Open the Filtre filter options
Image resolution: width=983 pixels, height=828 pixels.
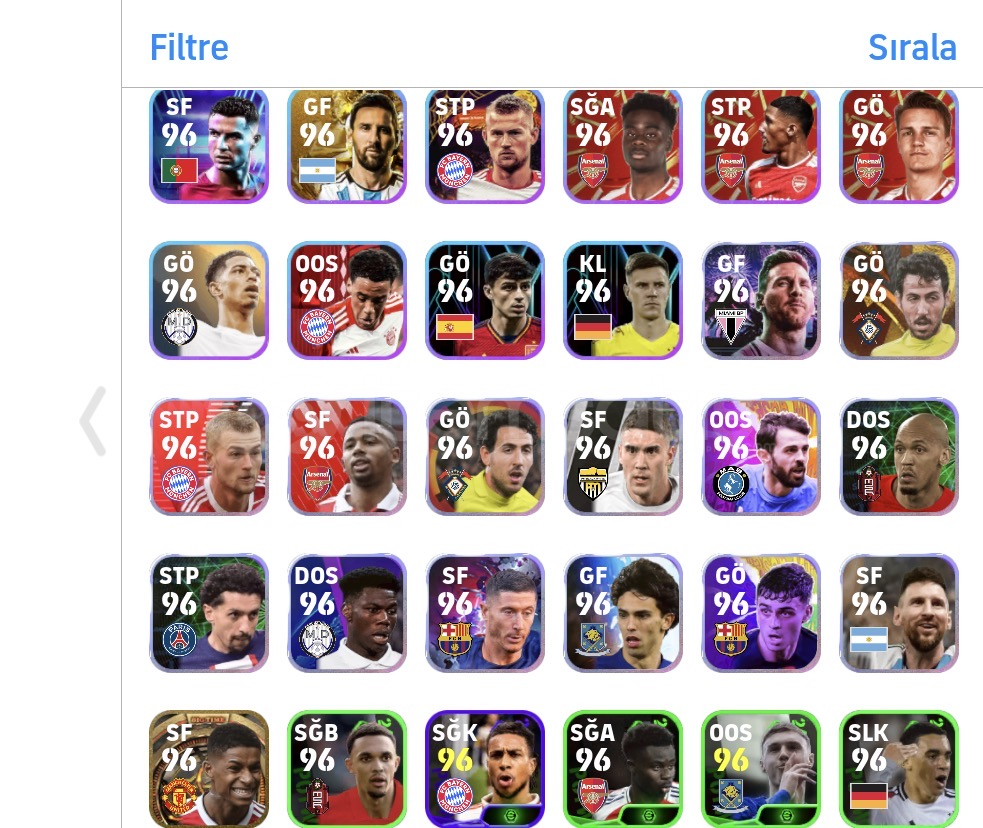coord(189,48)
